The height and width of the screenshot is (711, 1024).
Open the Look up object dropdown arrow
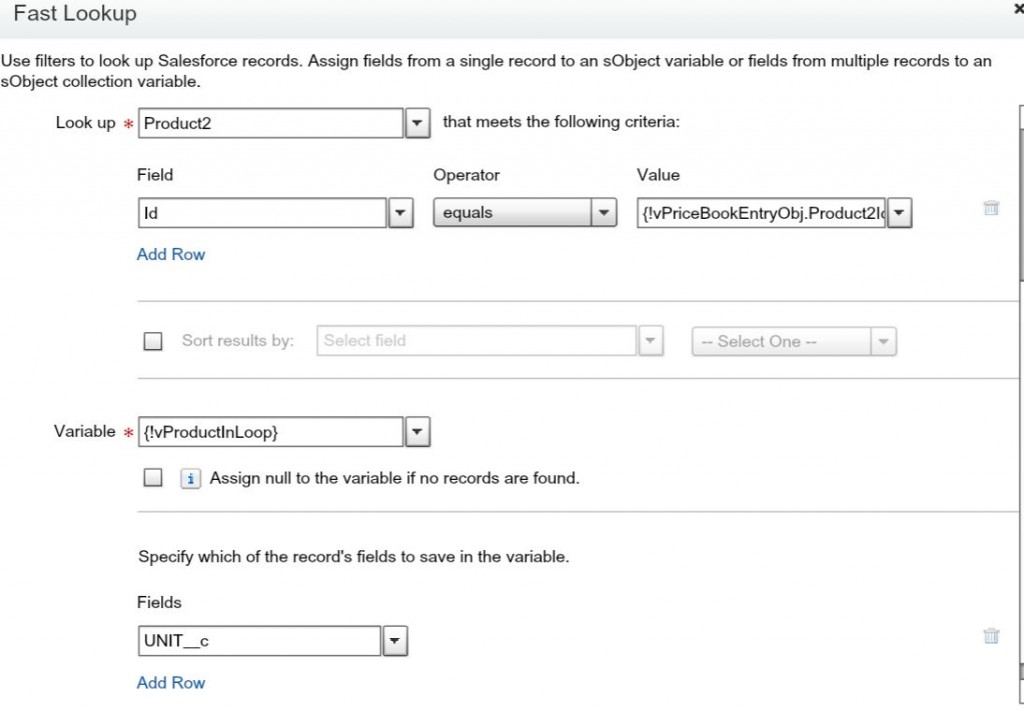(x=417, y=124)
